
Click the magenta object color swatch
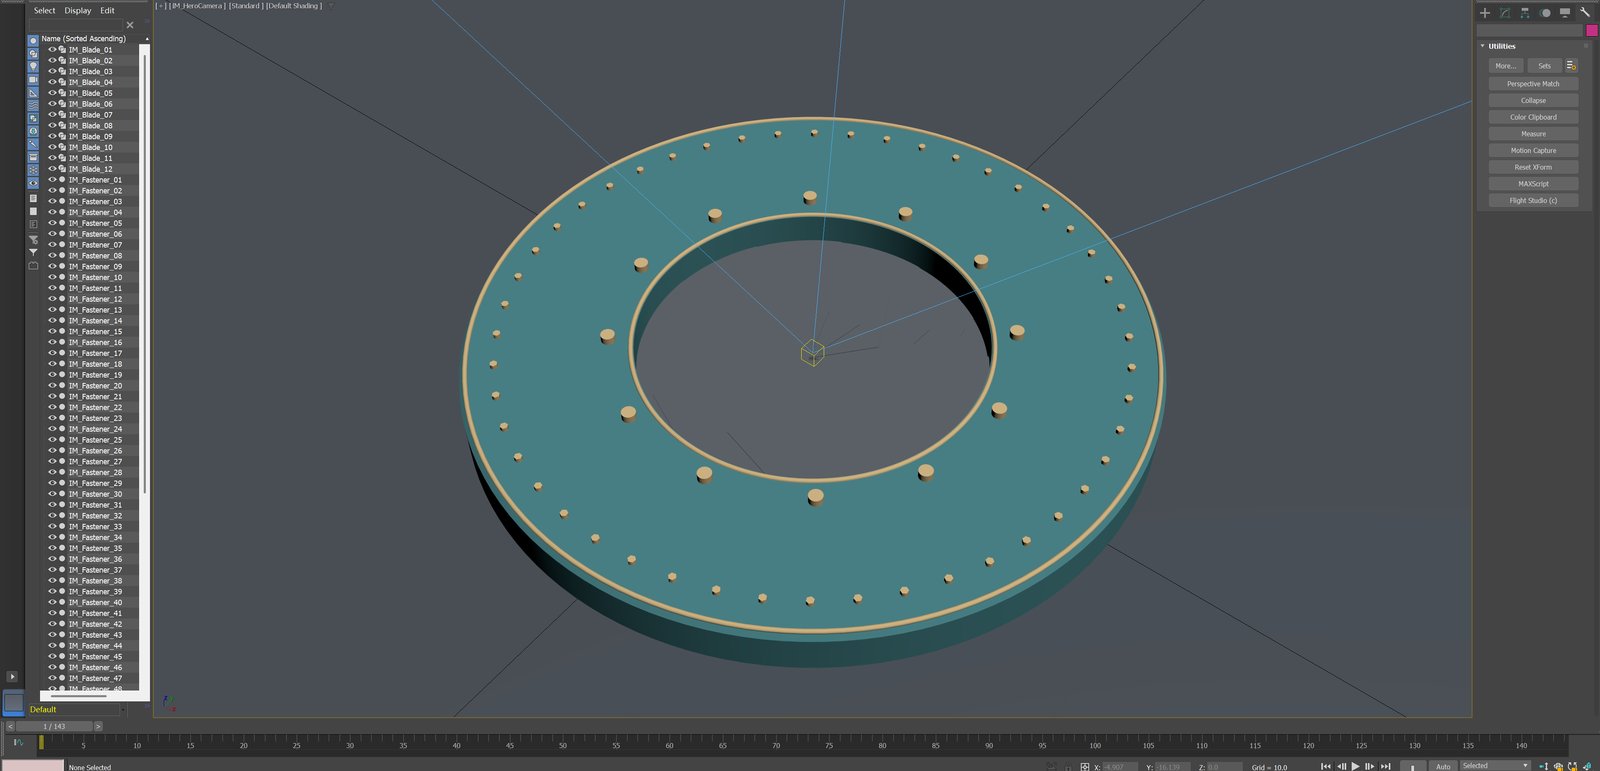[1592, 30]
